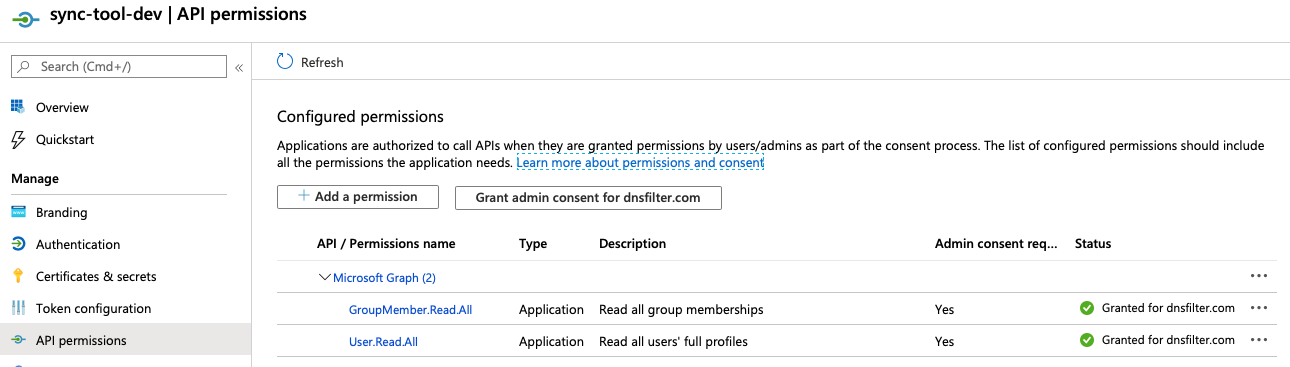Click the Configured permissions heading
1290x367 pixels.
tap(360, 117)
